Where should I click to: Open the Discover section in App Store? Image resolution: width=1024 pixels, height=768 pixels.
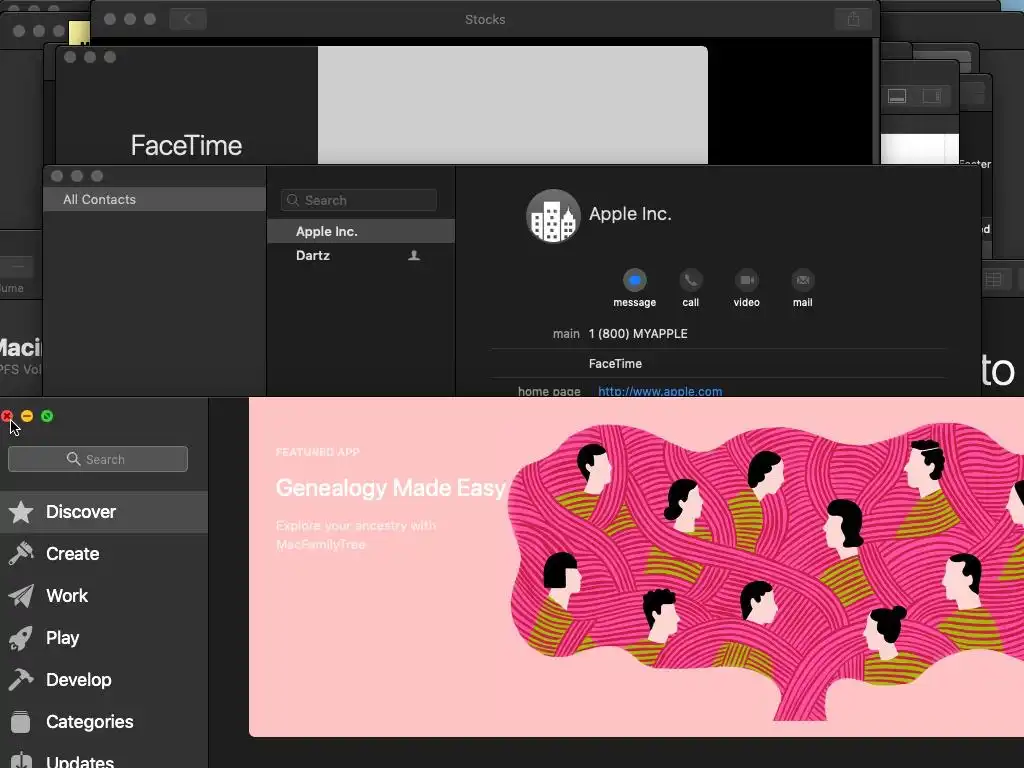pyautogui.click(x=104, y=512)
